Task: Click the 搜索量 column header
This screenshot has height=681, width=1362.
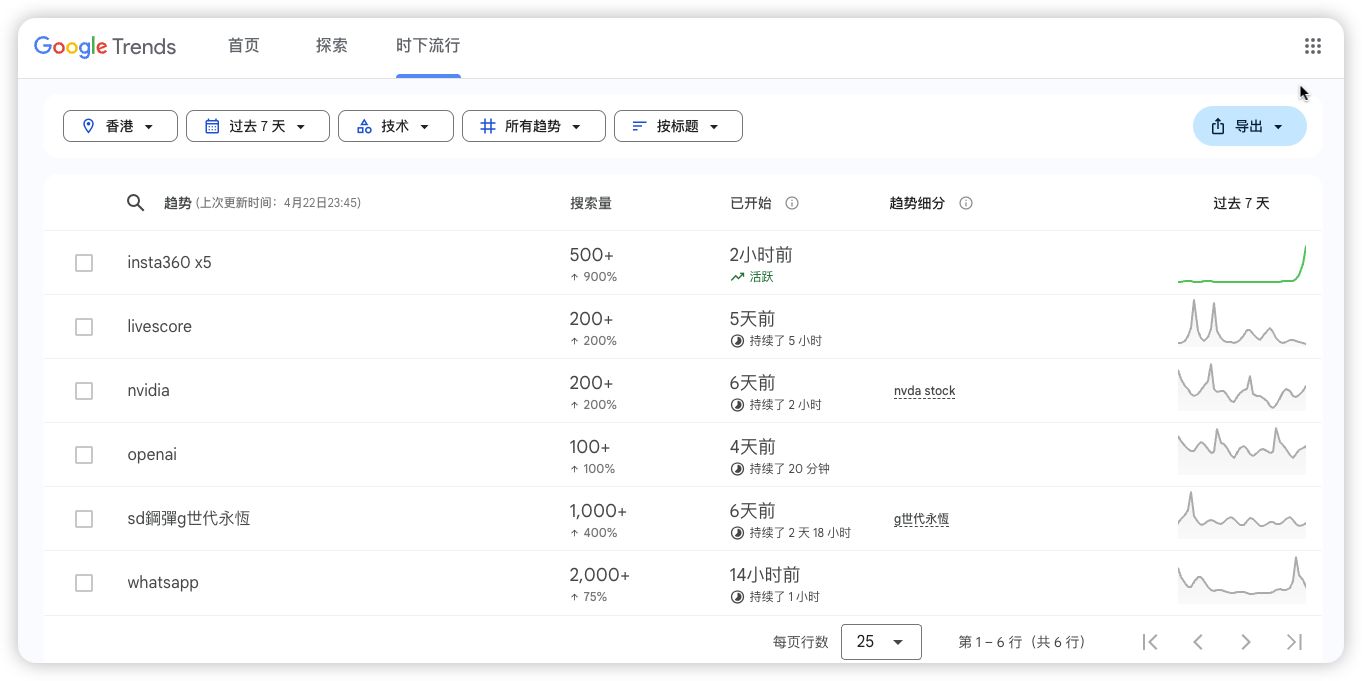Action: [591, 203]
